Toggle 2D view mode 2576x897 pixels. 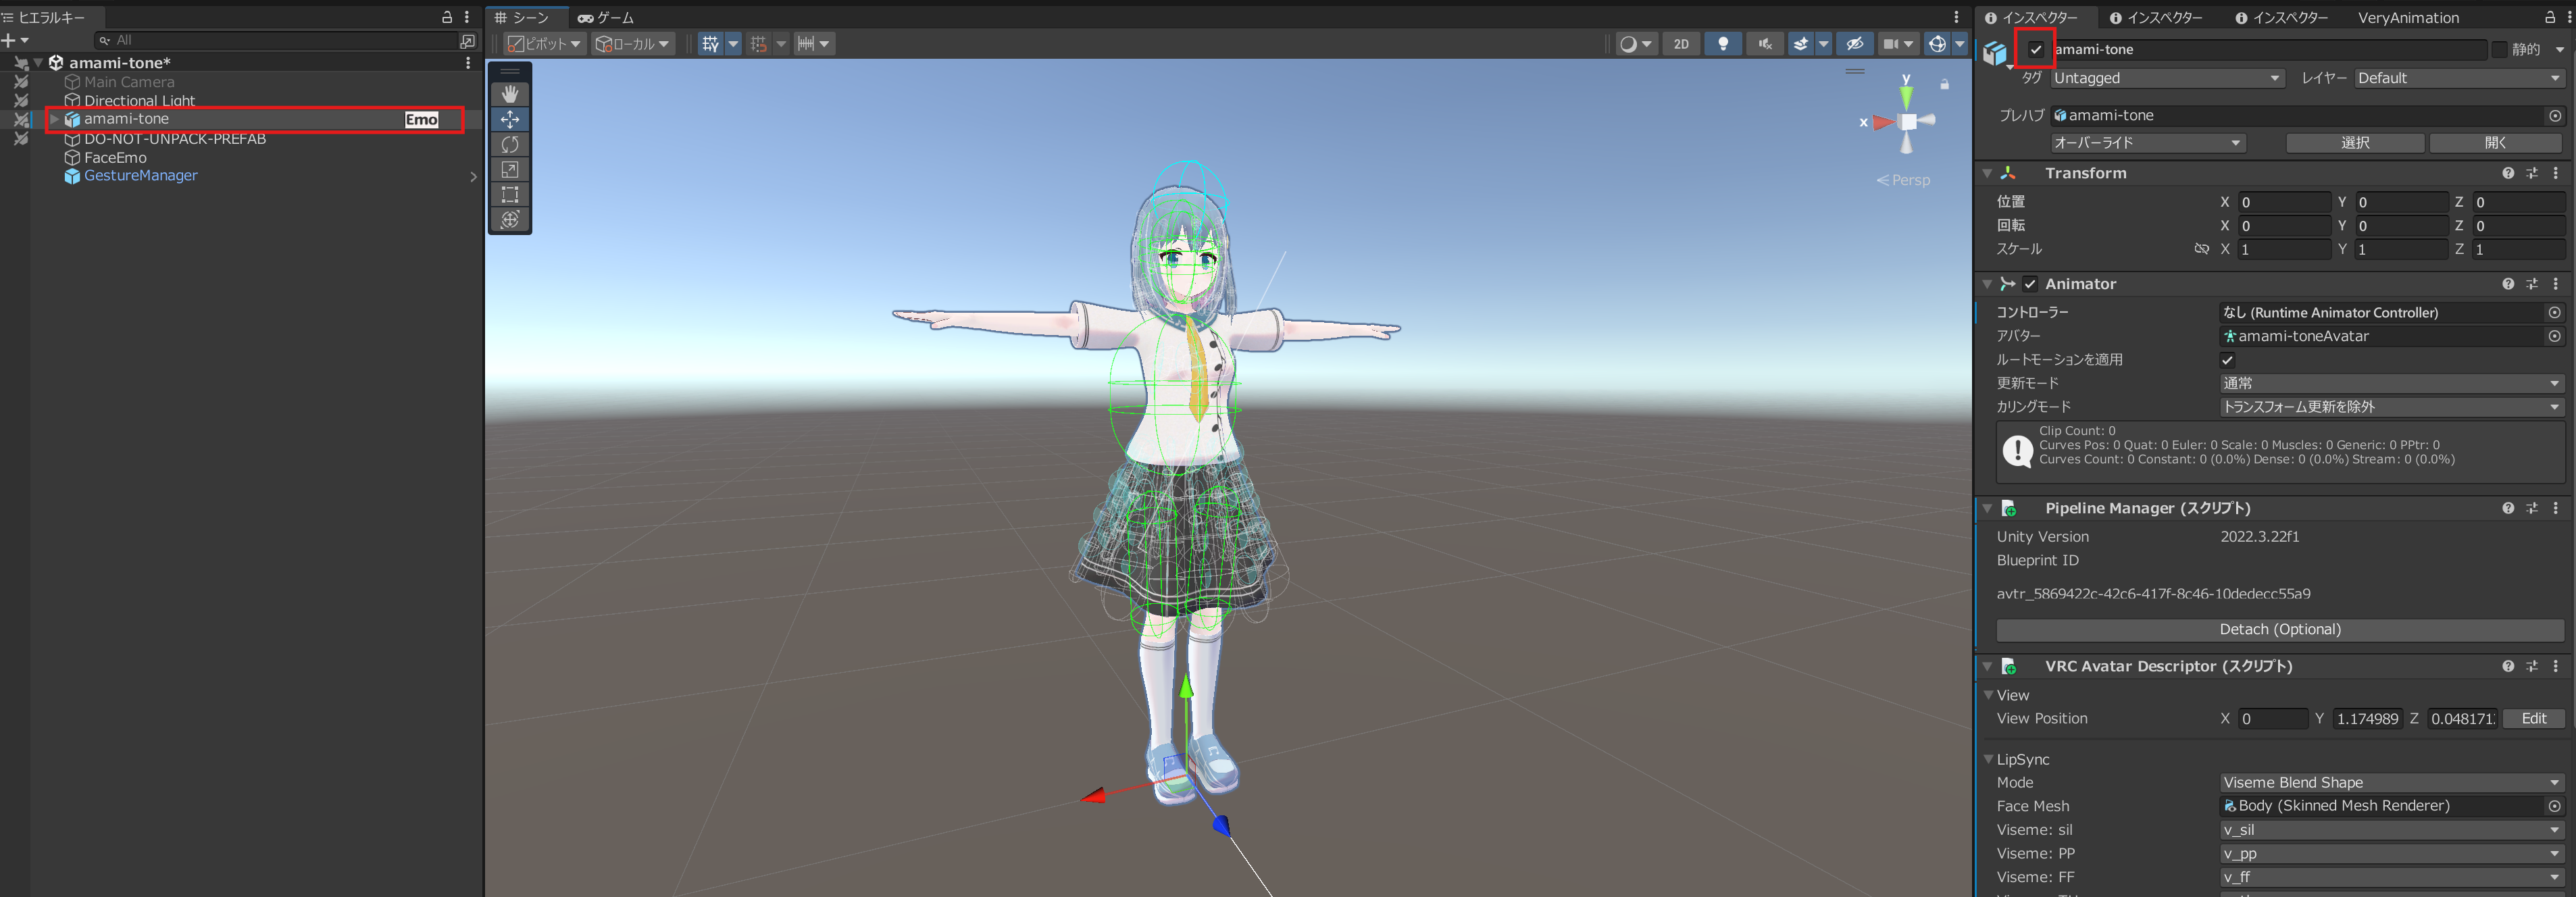[x=1681, y=44]
